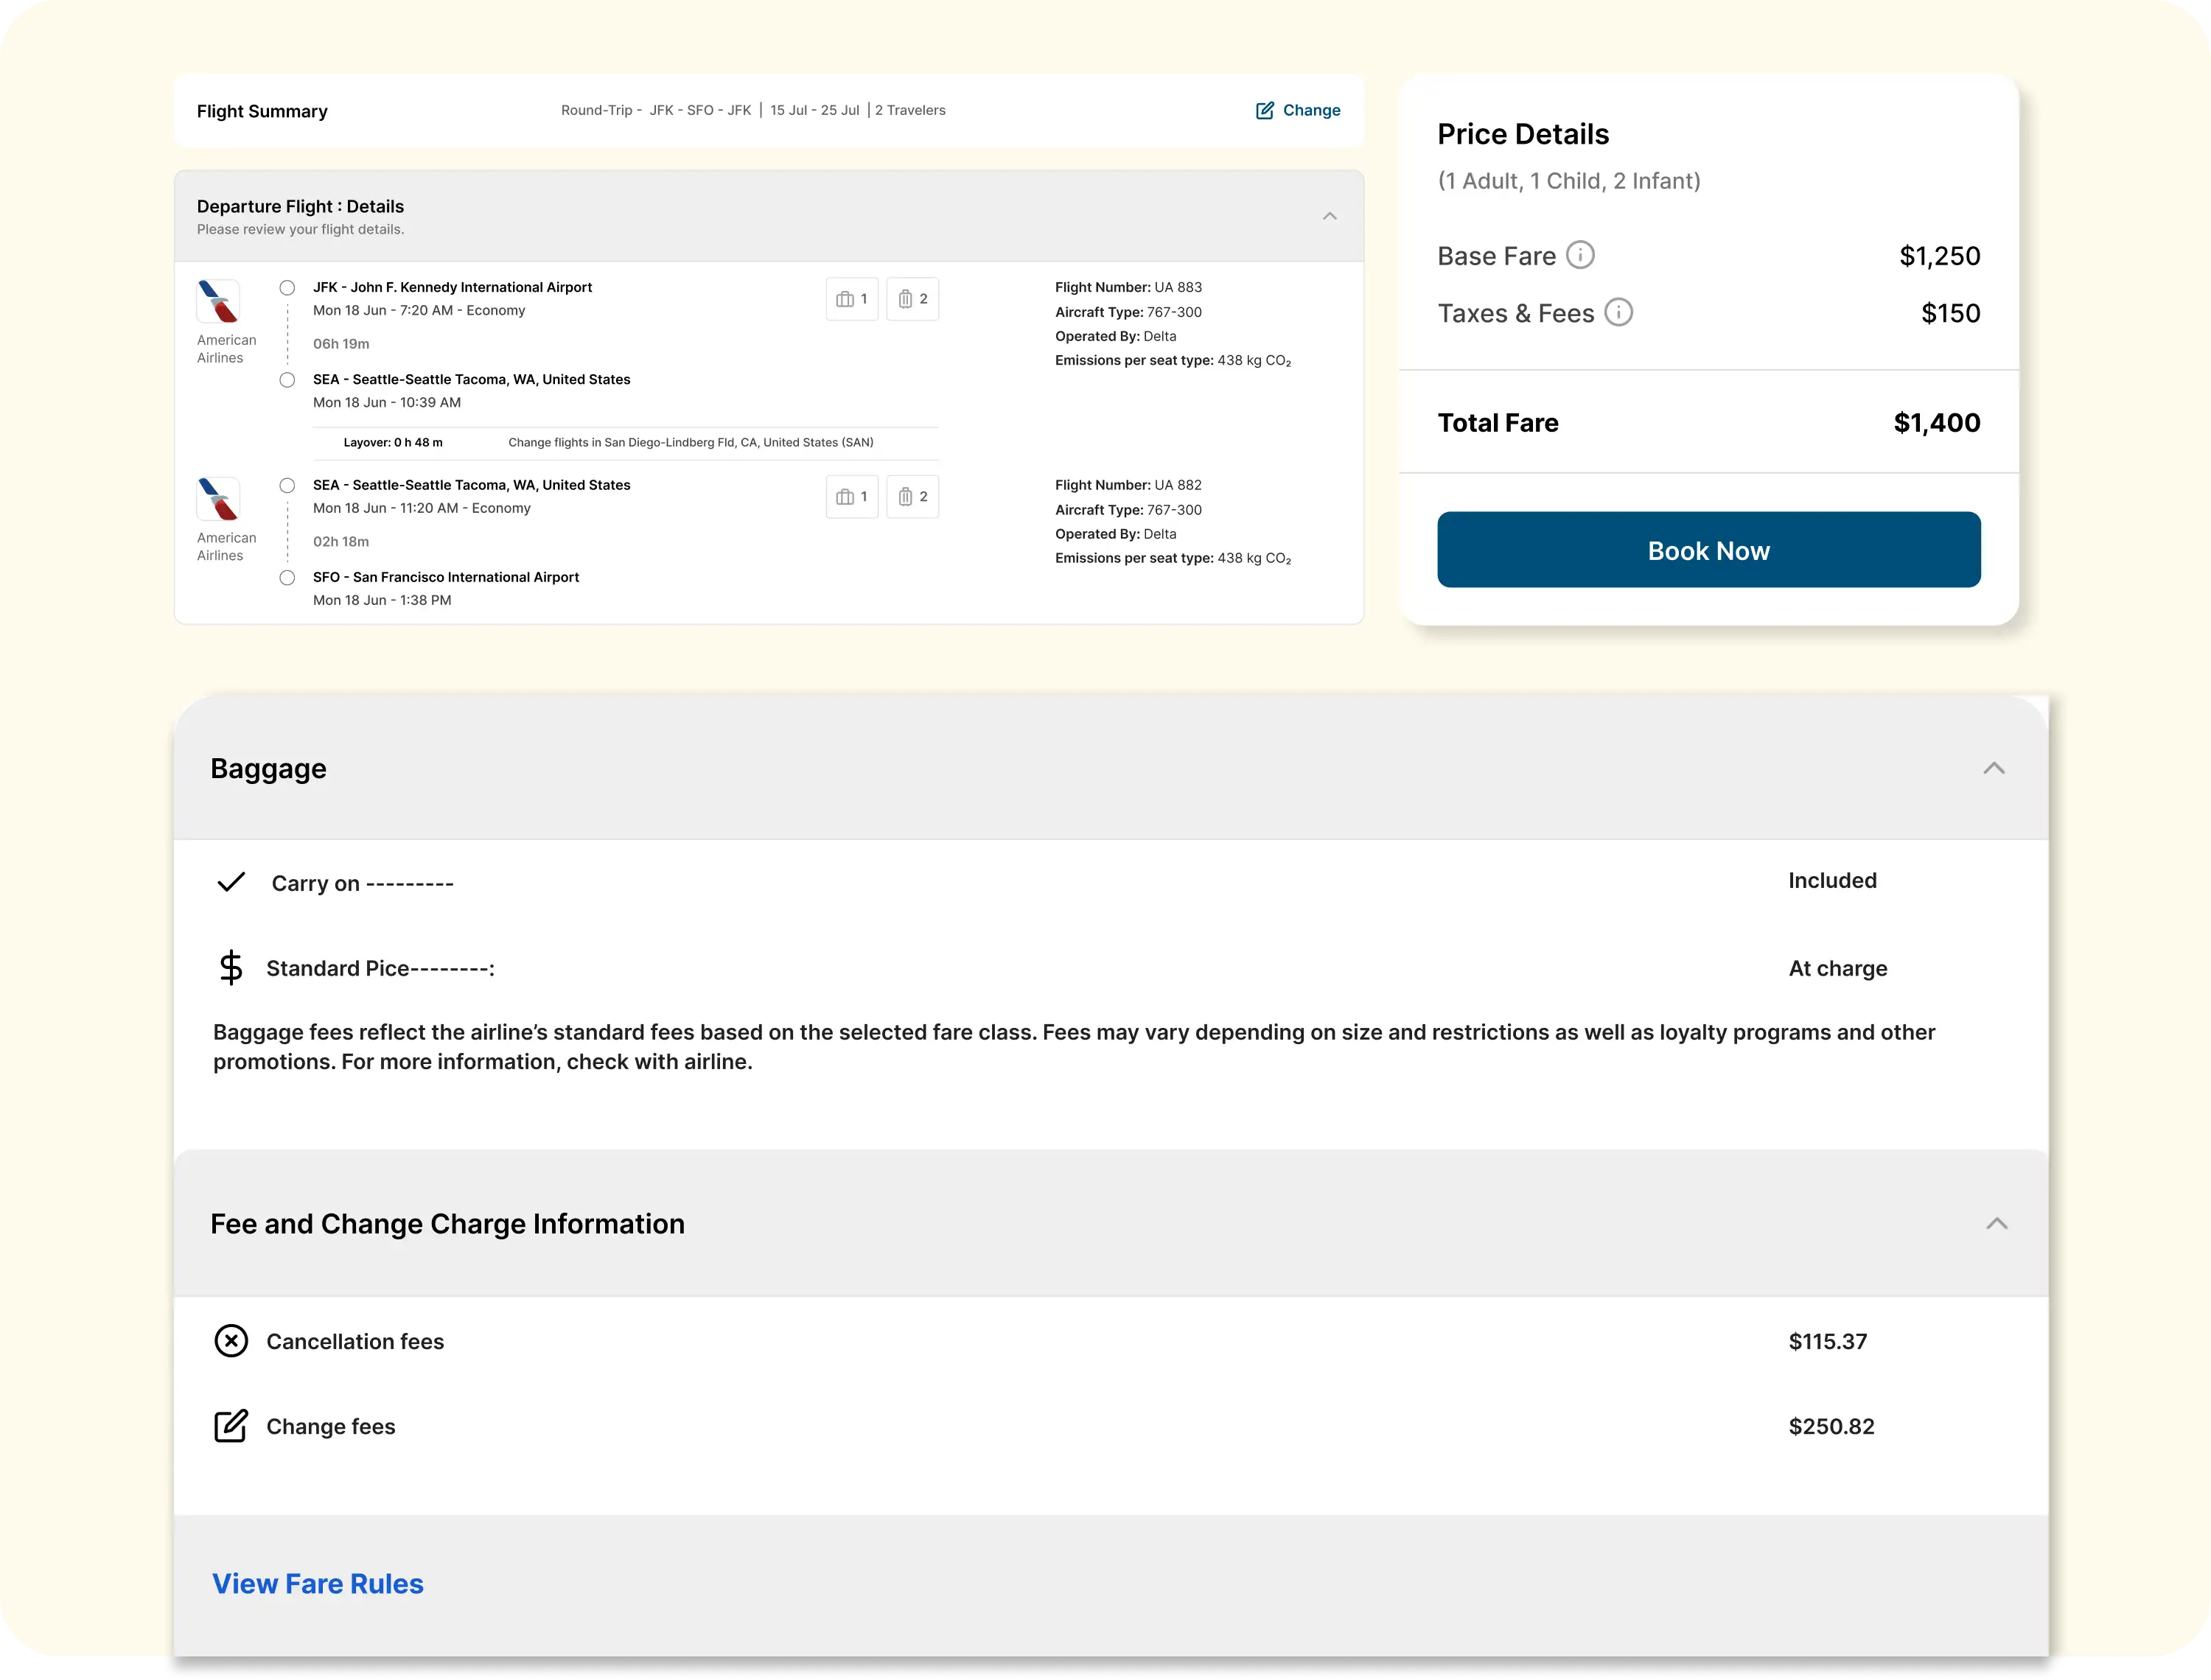The width and height of the screenshot is (2211, 1680).
Task: Click the Layover 0 h 48 m text
Action: [x=393, y=442]
